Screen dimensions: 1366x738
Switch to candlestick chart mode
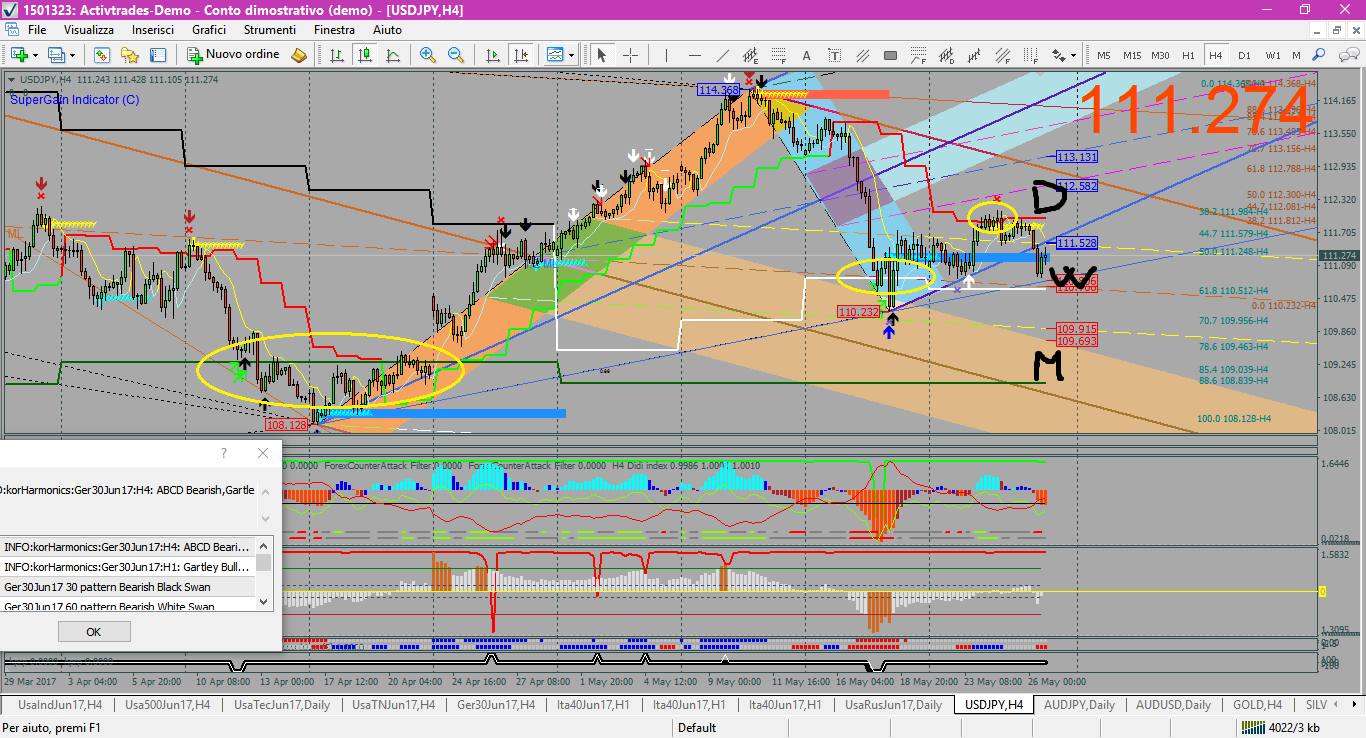[365, 55]
